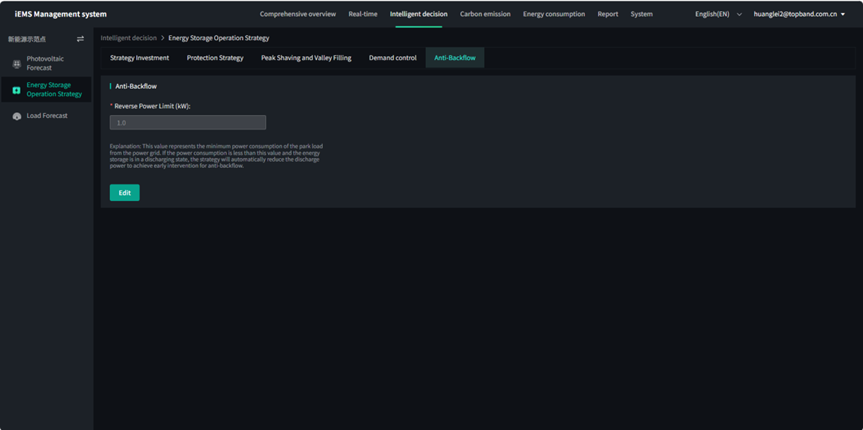The height and width of the screenshot is (430, 863).
Task: Click the Reverse Power Limit input field
Action: click(x=188, y=122)
